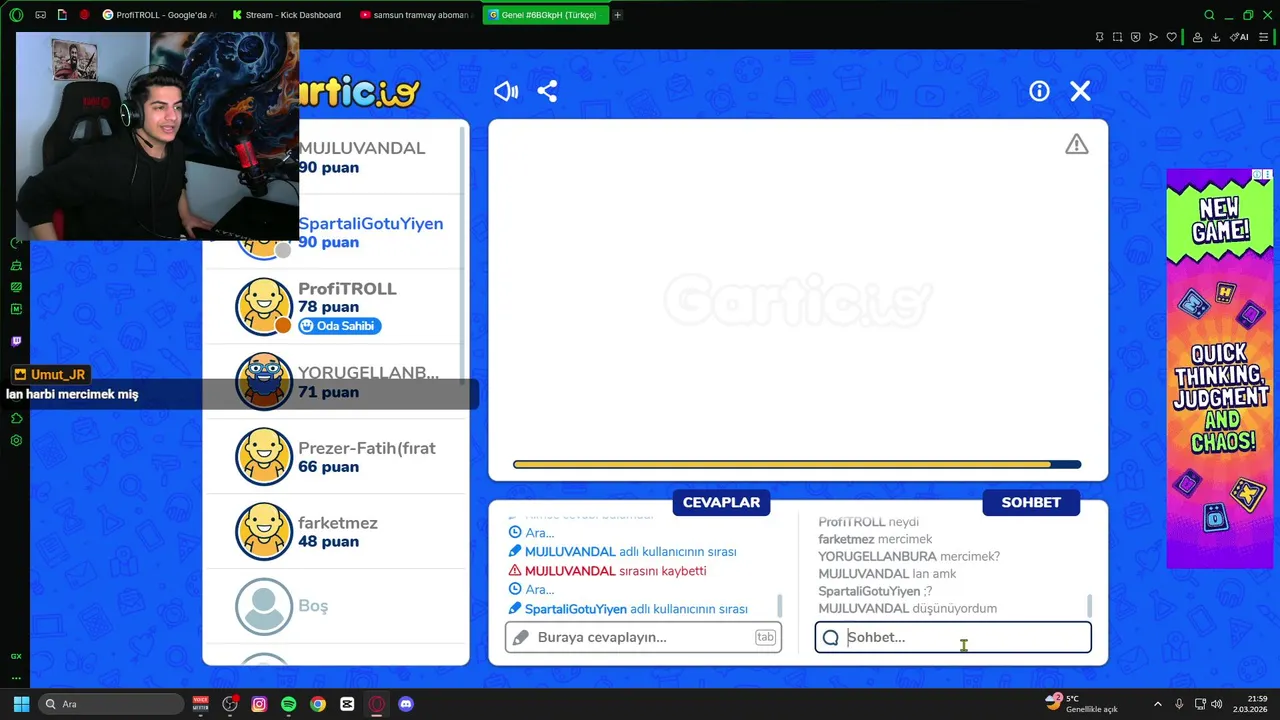
Task: Select the tab key hint in answer field
Action: [x=765, y=637]
